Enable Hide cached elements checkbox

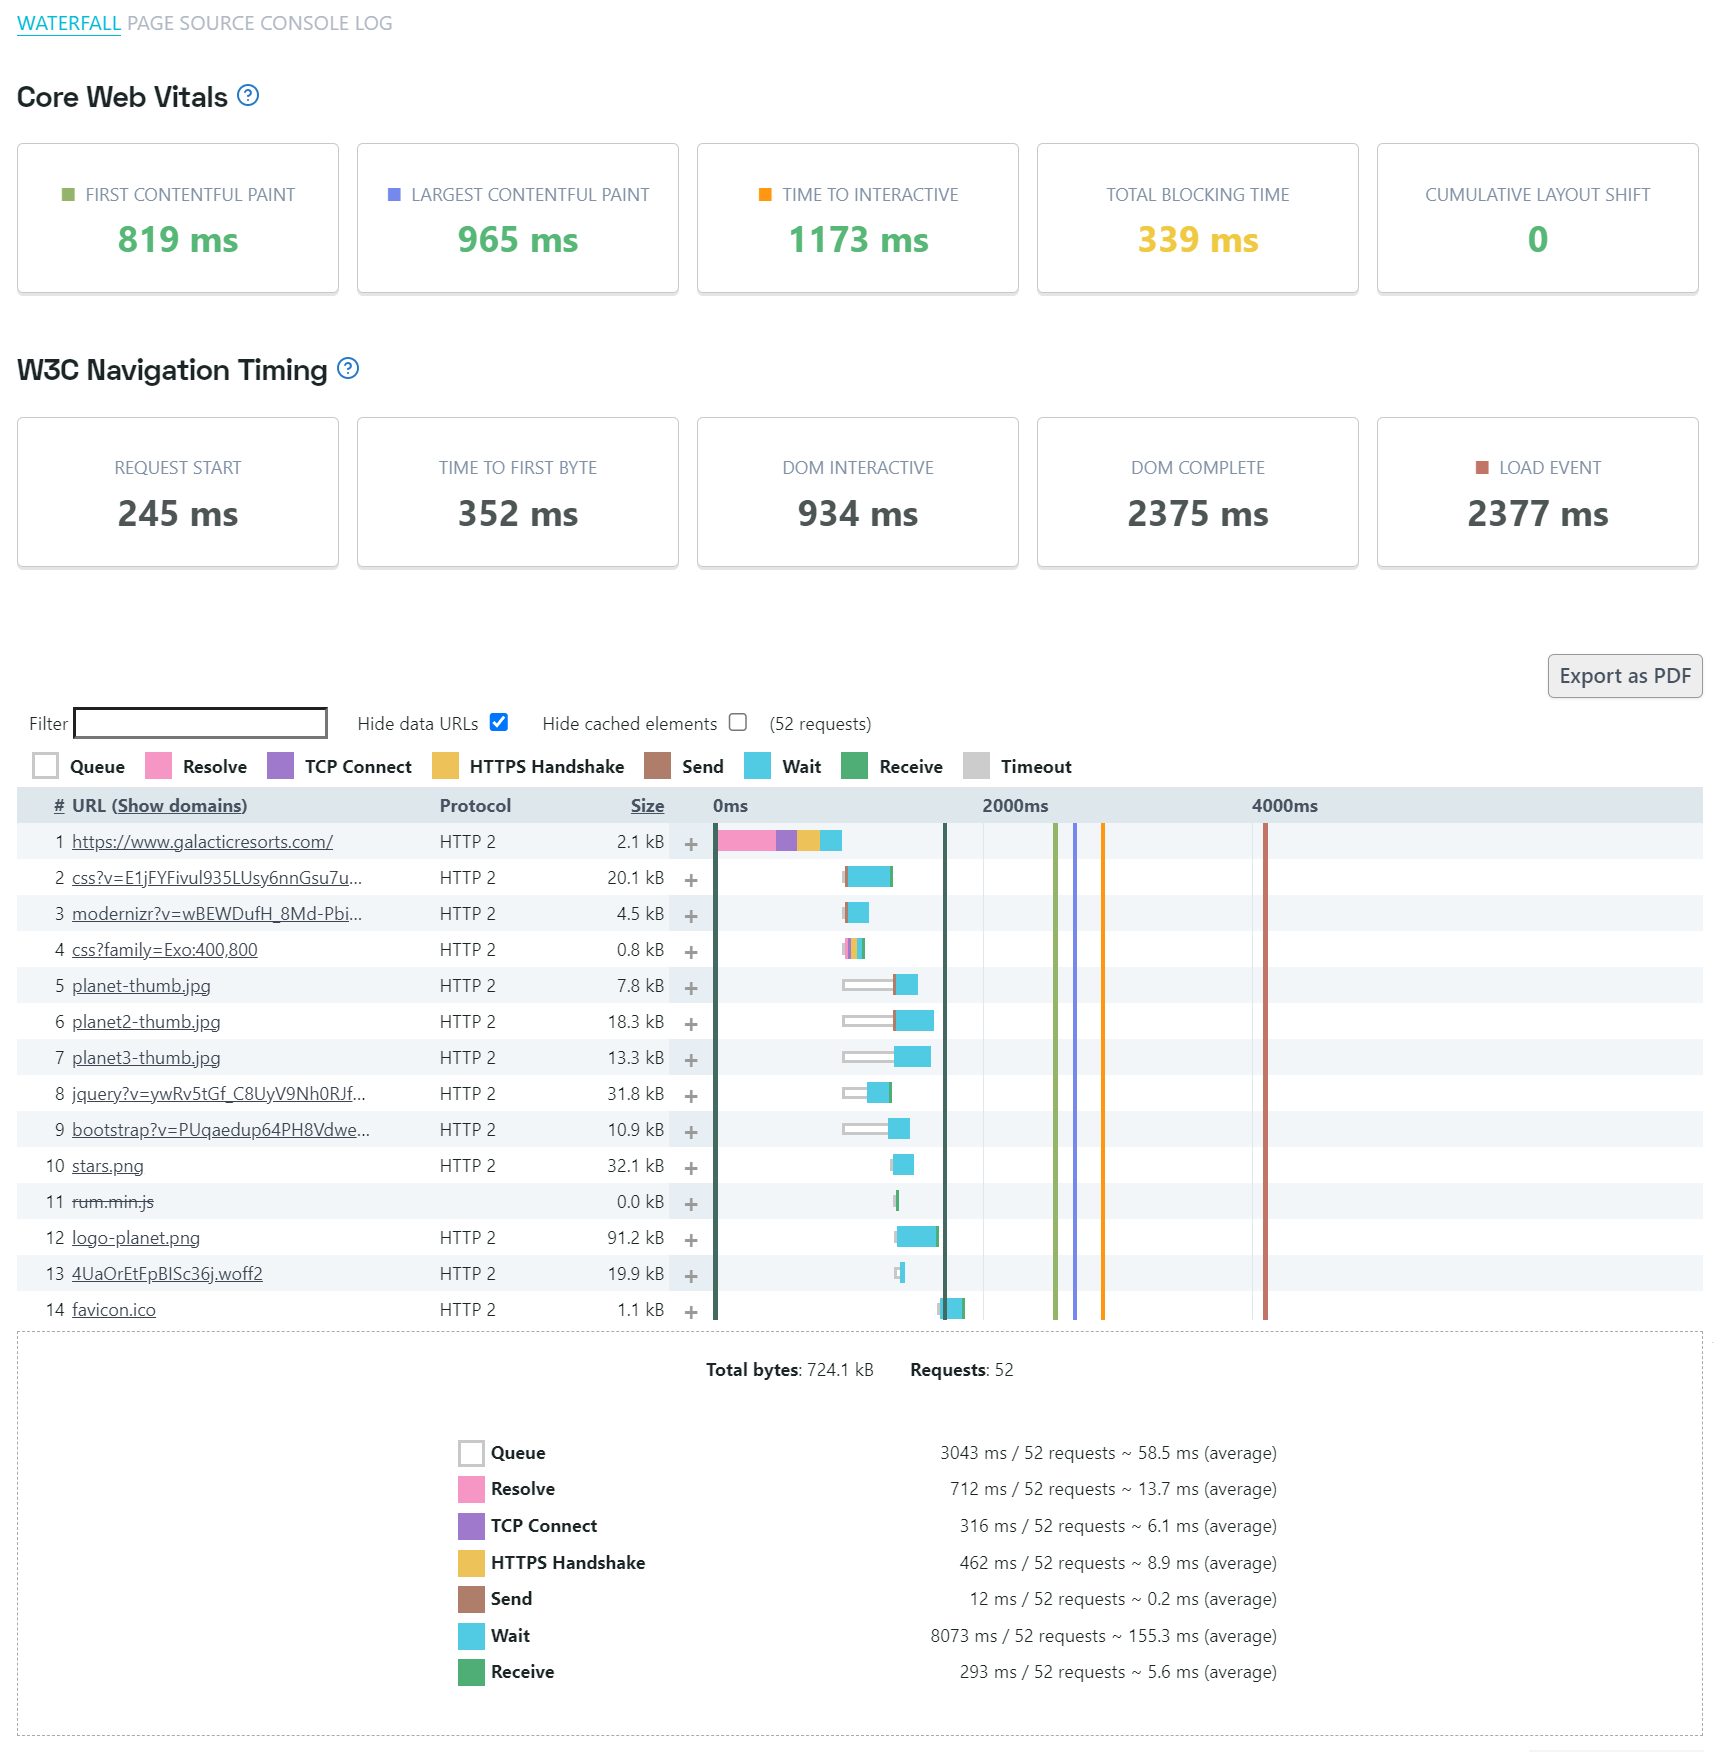738,722
